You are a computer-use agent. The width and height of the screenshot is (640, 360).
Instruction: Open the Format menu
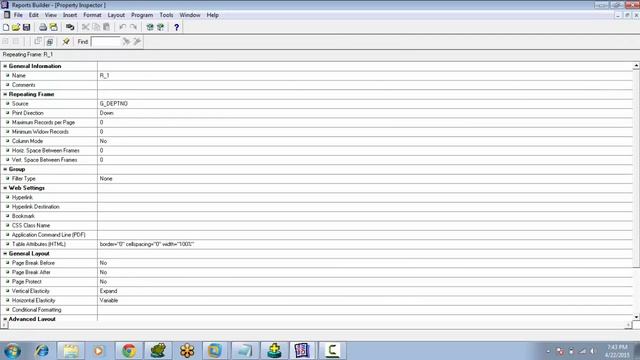(92, 15)
